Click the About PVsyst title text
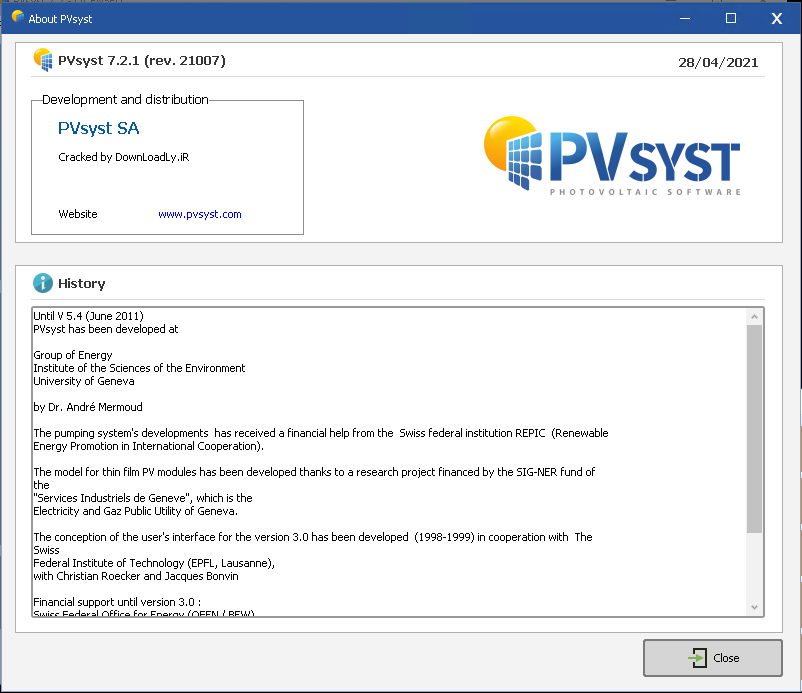The height and width of the screenshot is (693, 802). (60, 19)
